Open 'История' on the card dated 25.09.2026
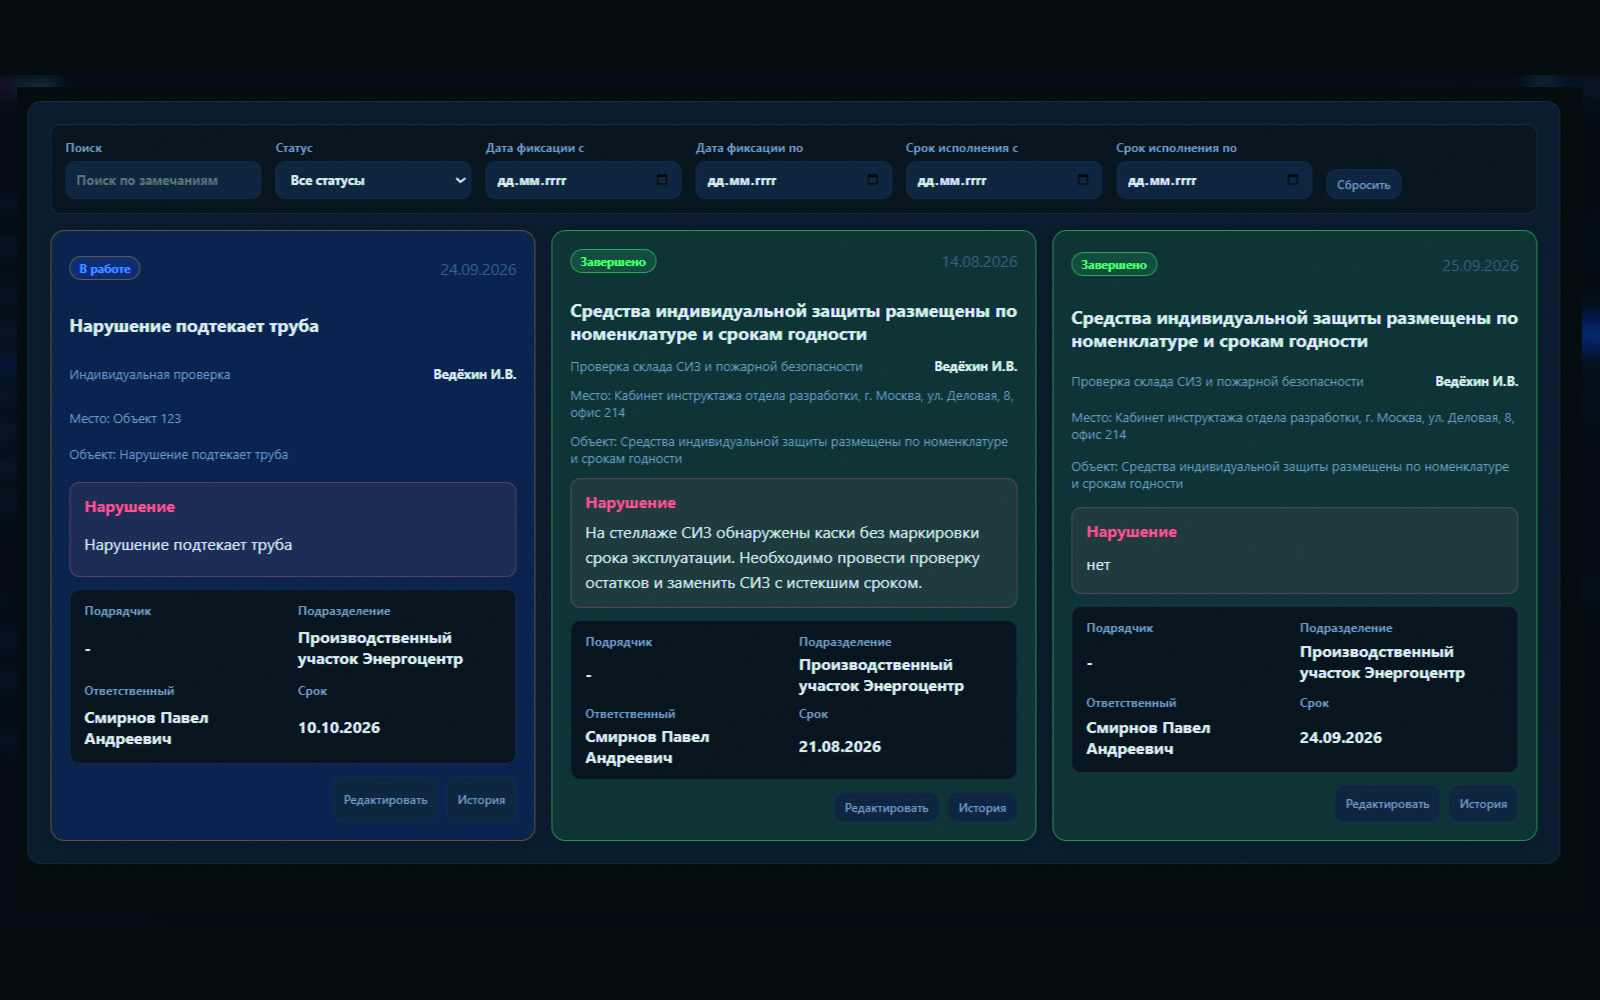The width and height of the screenshot is (1600, 1000). [1483, 804]
